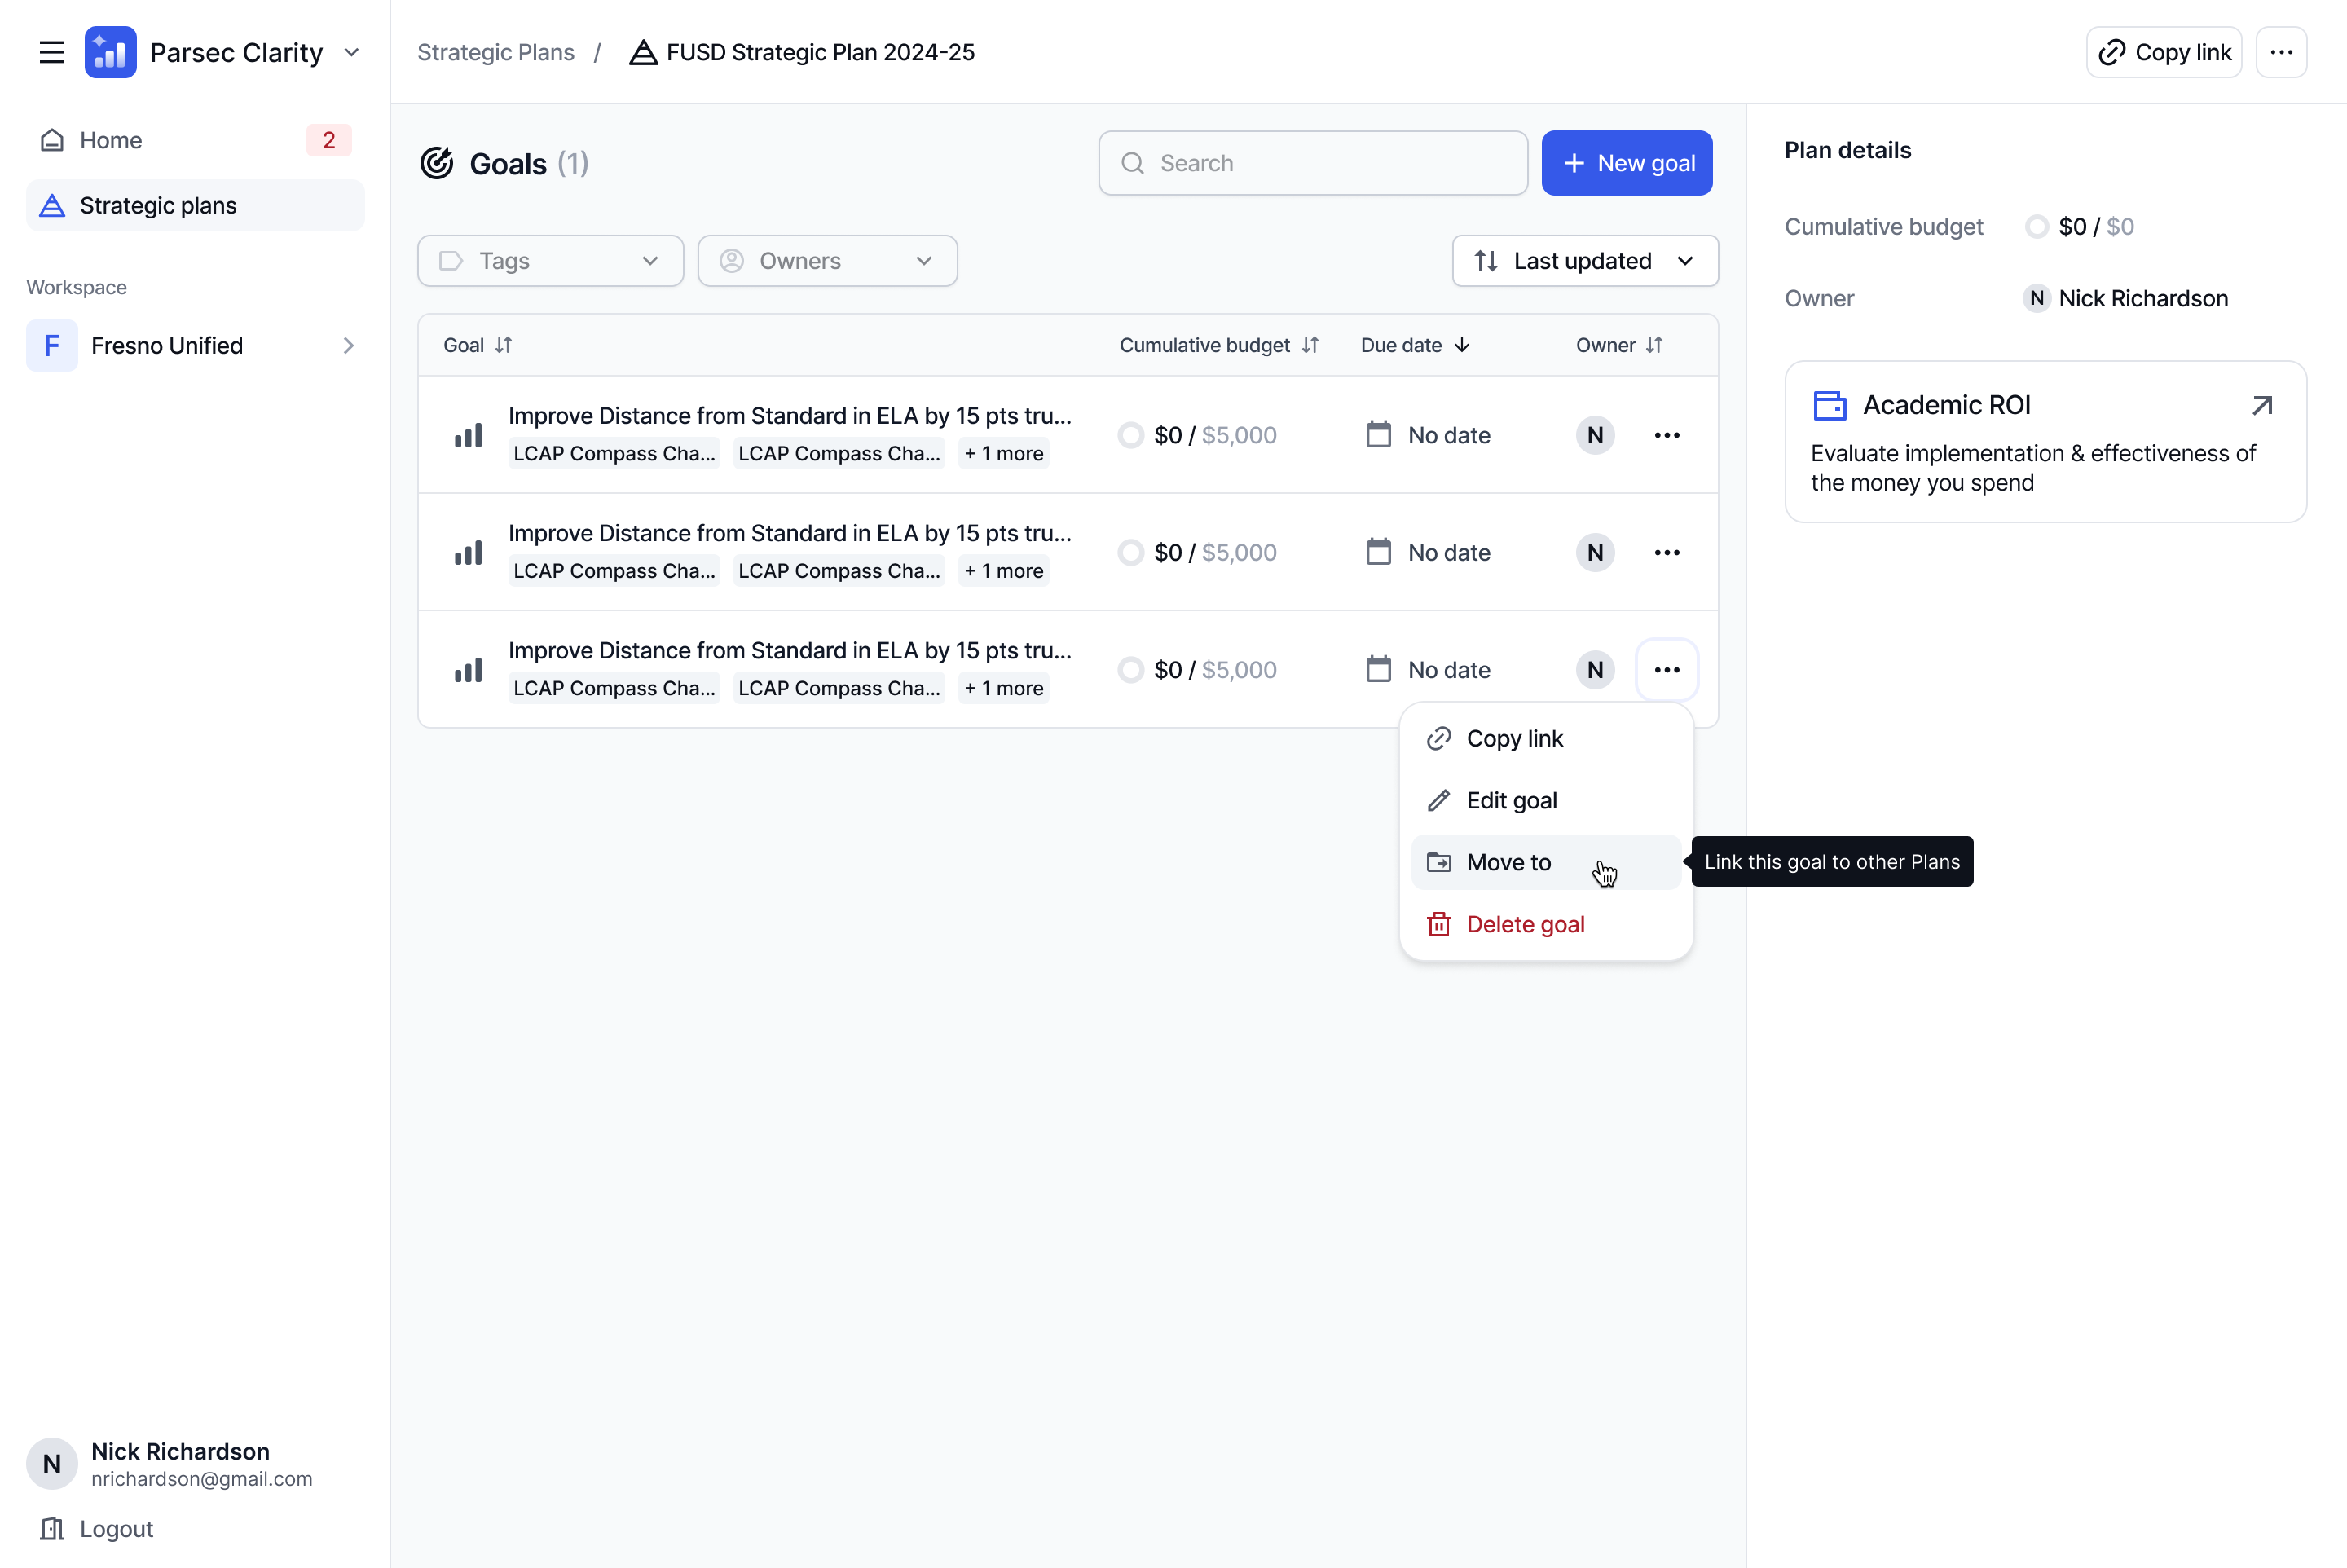2347x1568 pixels.
Task: Click the hamburger menu icon
Action: coord(52,52)
